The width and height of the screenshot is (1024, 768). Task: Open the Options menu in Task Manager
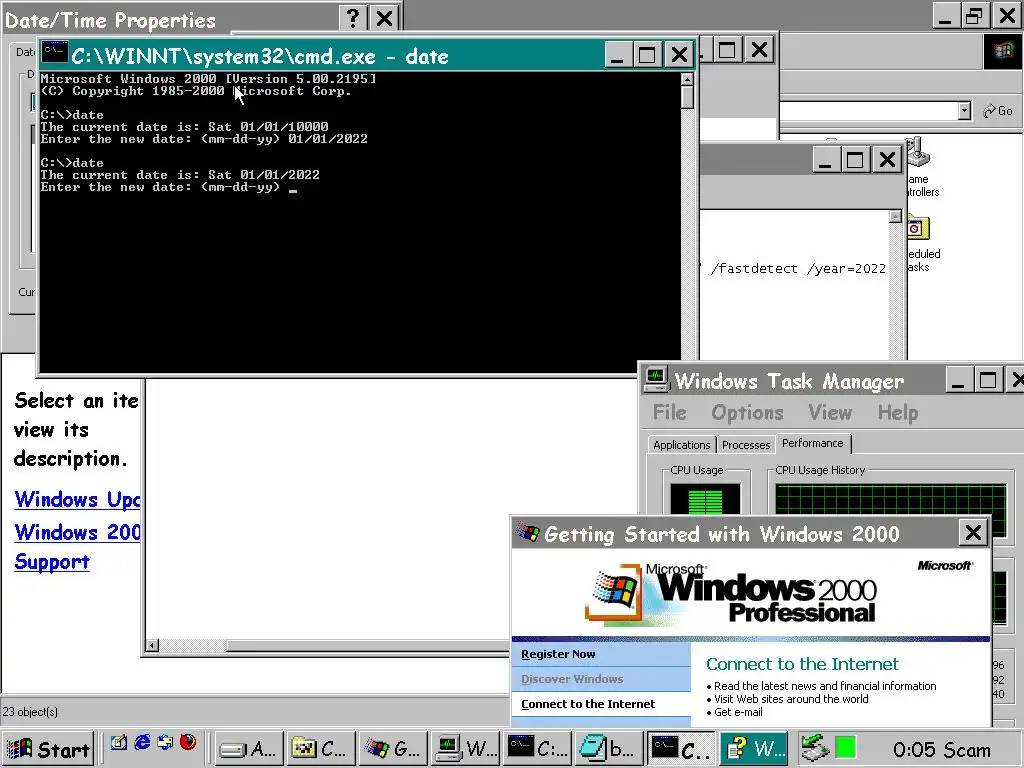click(x=747, y=413)
